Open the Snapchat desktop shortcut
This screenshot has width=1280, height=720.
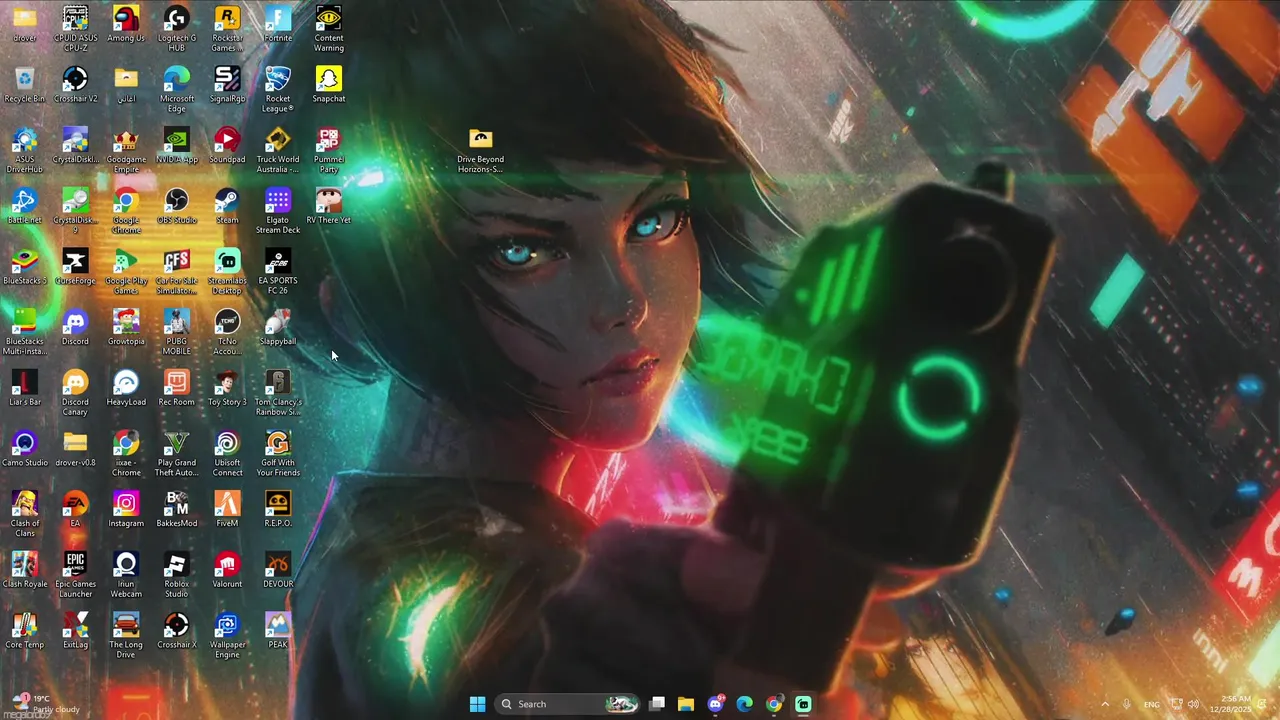329,86
